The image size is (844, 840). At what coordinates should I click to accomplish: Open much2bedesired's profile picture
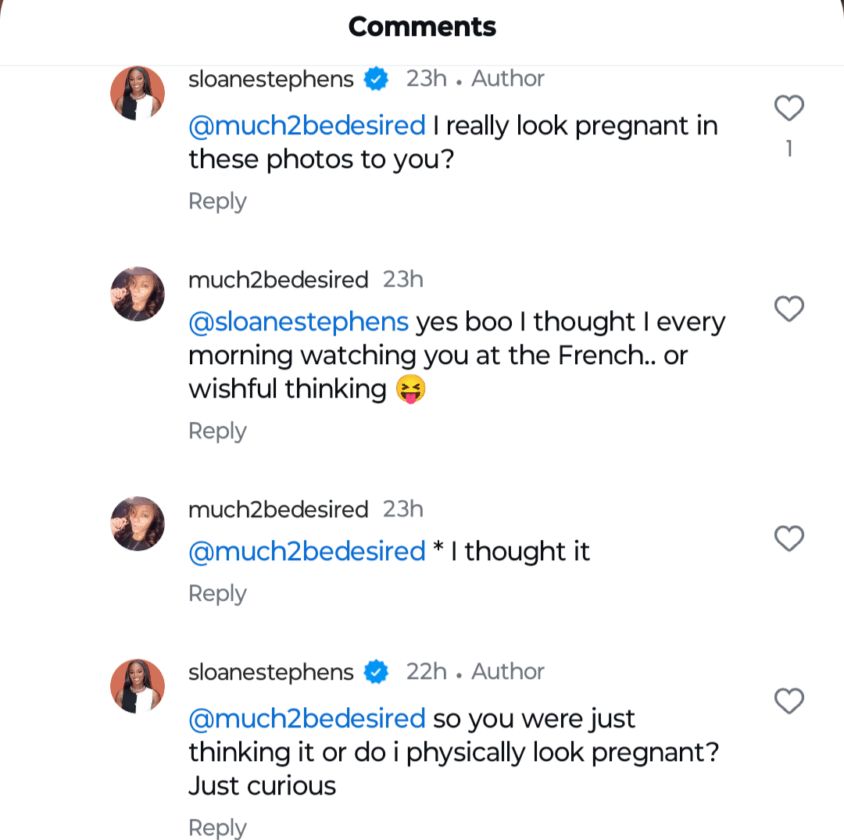(x=137, y=292)
